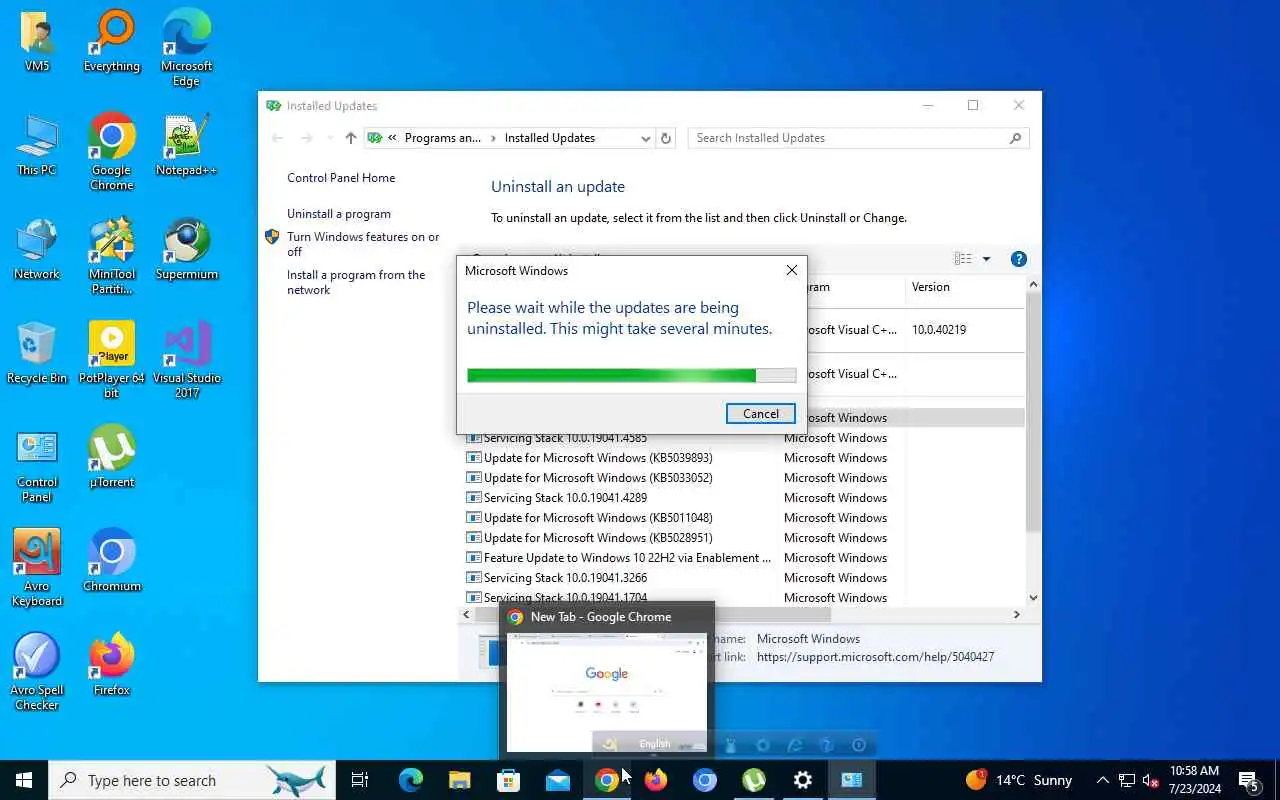1280x800 pixels.
Task: Click the taskbar search box
Action: pyautogui.click(x=192, y=780)
